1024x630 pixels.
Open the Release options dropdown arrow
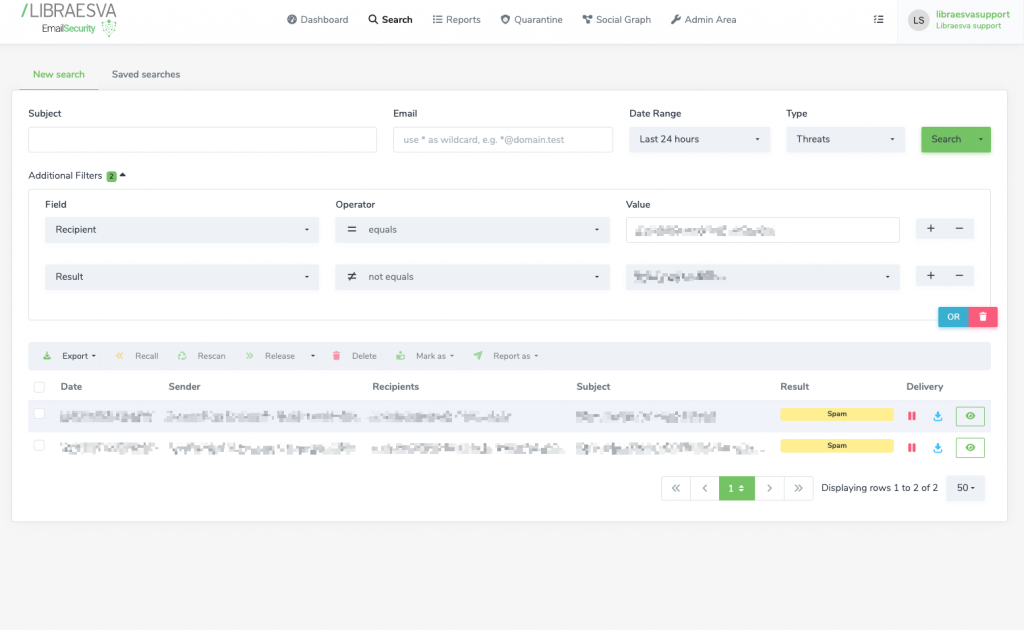(313, 356)
